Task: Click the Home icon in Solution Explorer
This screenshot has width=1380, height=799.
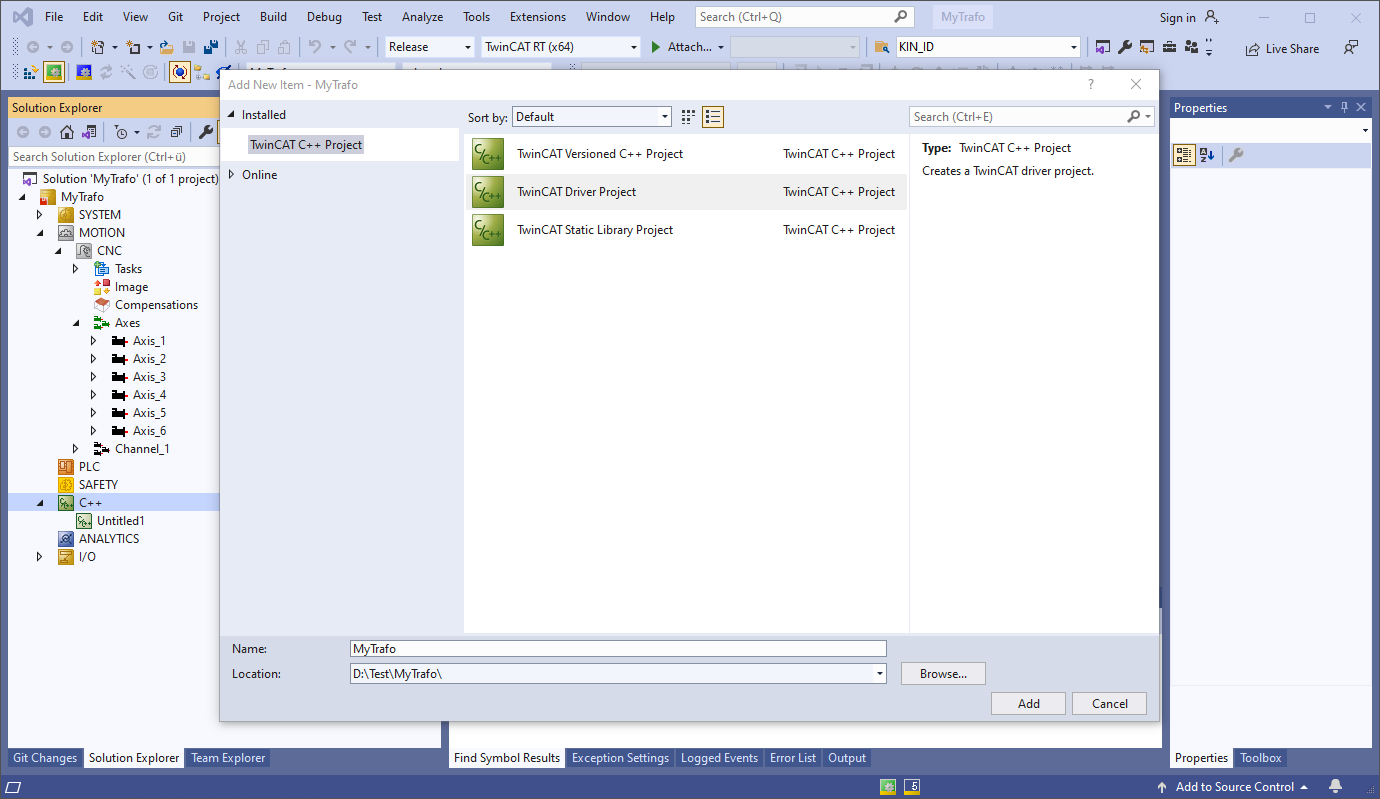Action: point(67,132)
